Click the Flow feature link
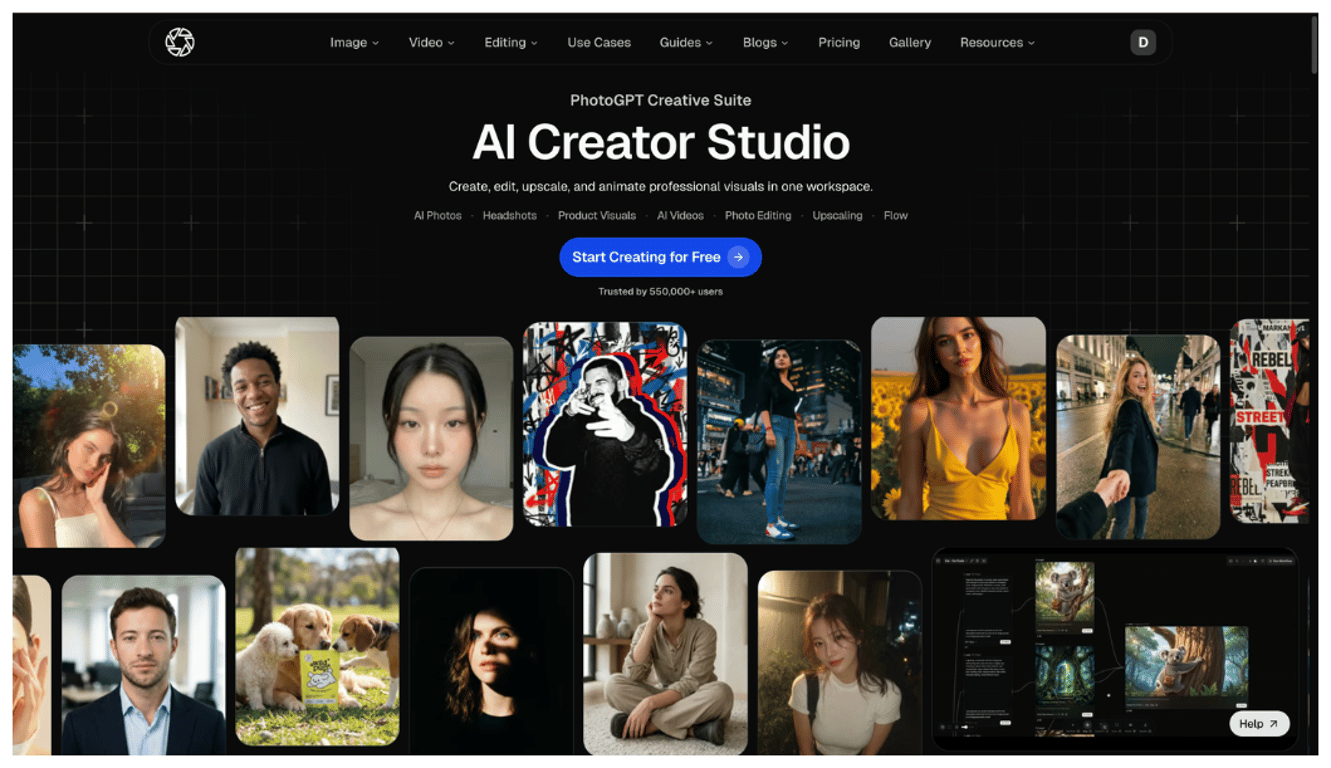The image size is (1331, 768). point(896,216)
